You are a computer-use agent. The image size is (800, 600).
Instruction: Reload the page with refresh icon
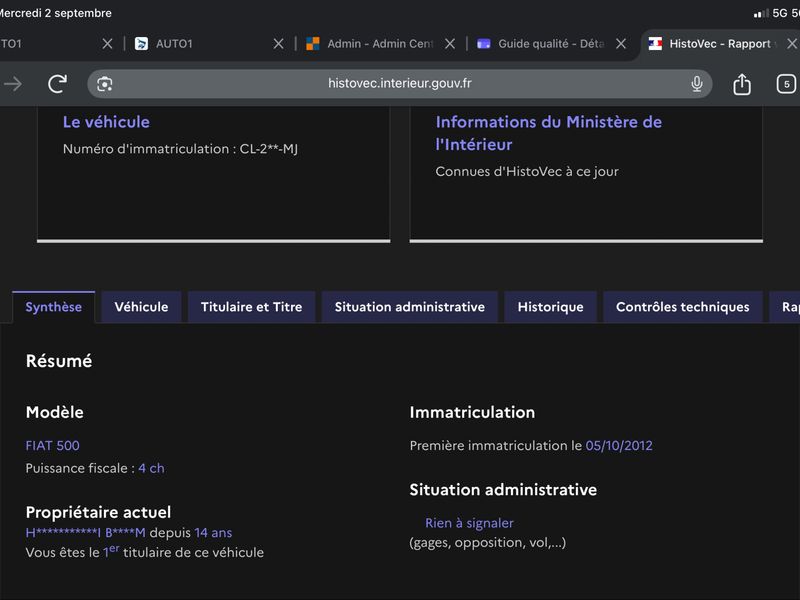pos(57,84)
